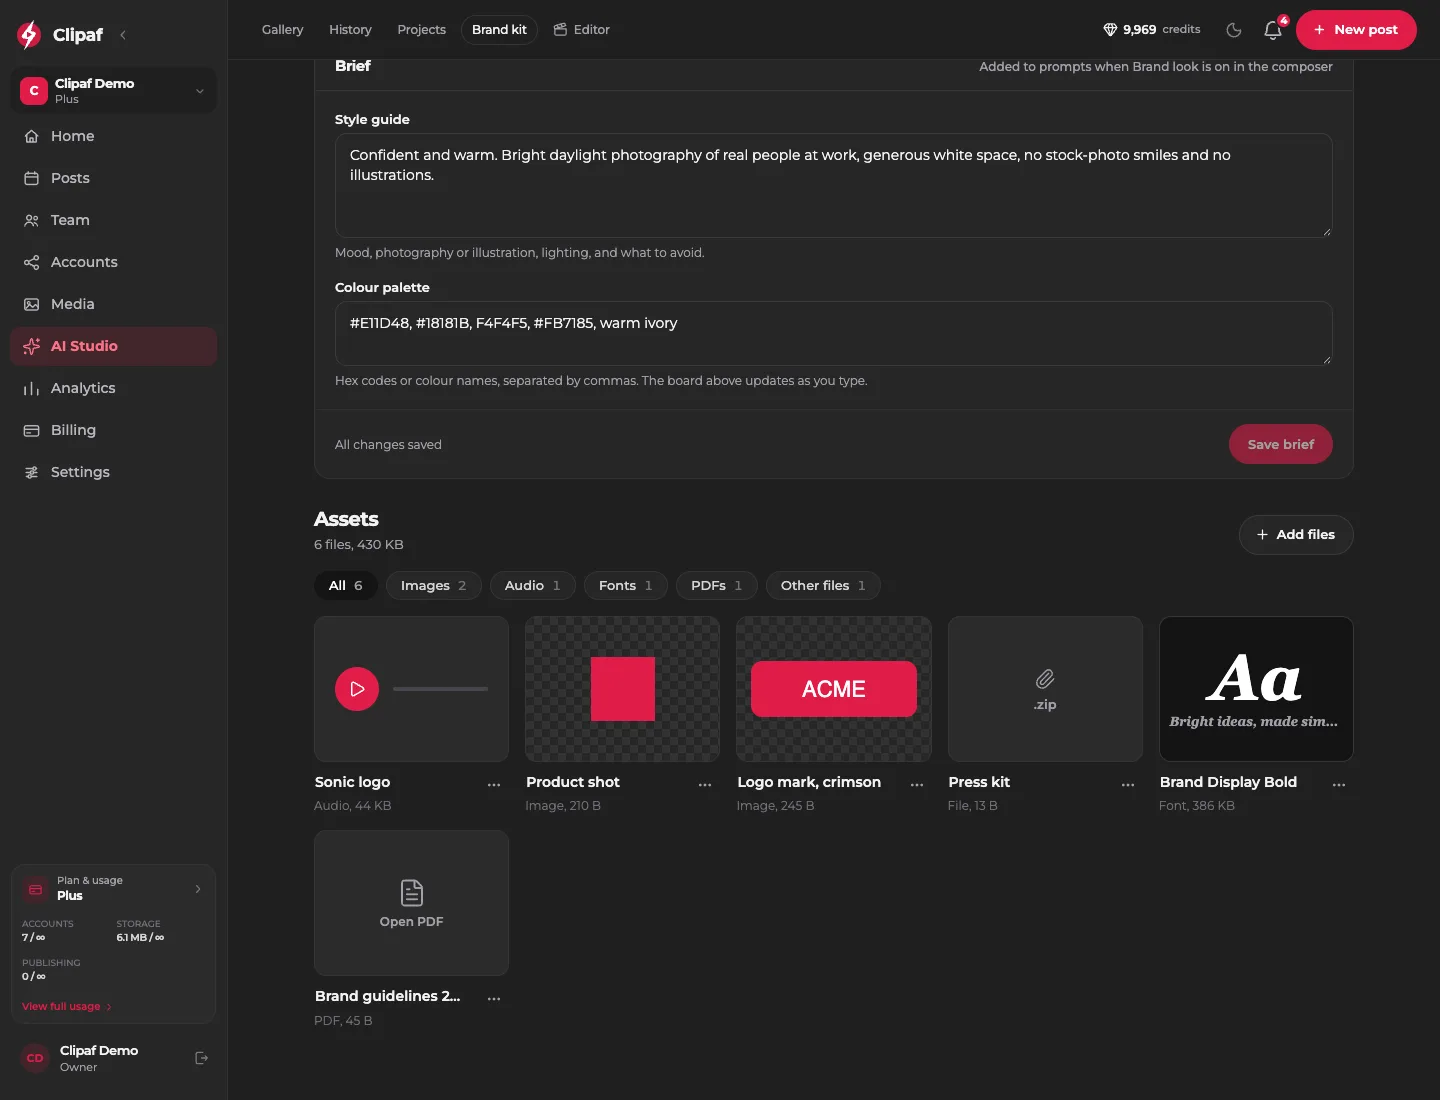
Task: Open Analytics in sidebar
Action: coord(113,388)
